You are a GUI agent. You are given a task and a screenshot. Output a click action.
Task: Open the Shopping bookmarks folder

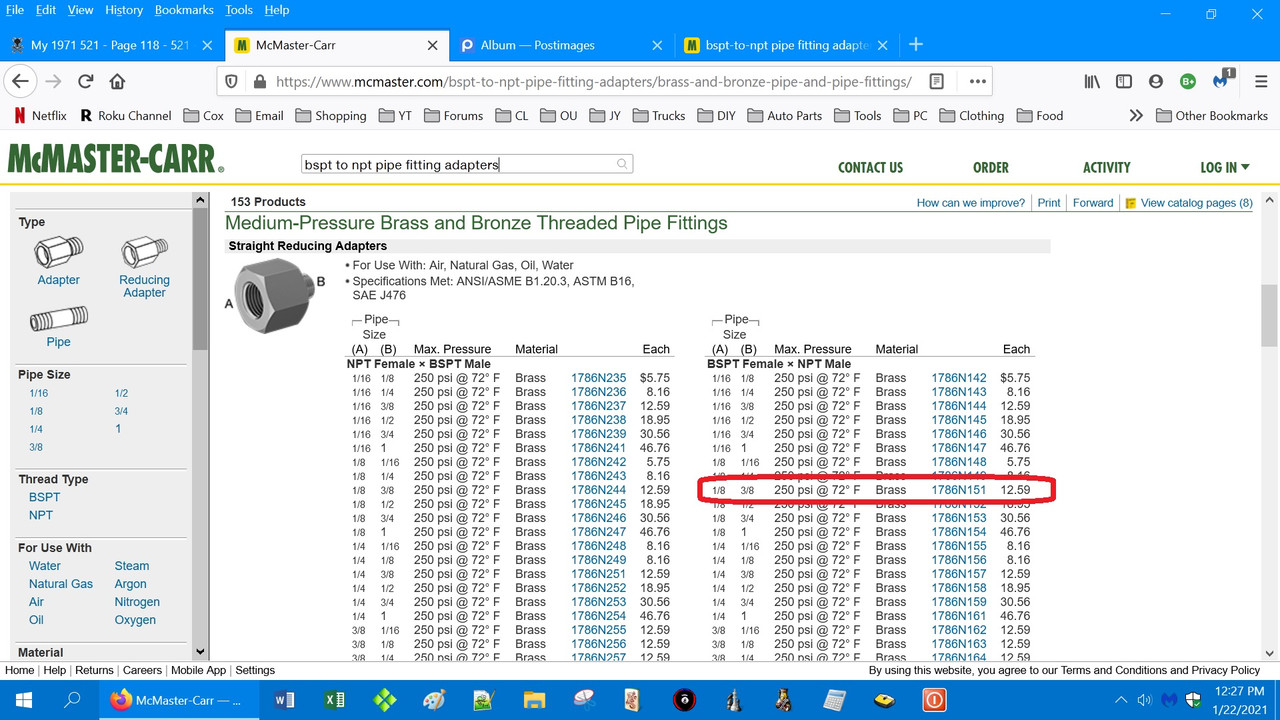[331, 115]
